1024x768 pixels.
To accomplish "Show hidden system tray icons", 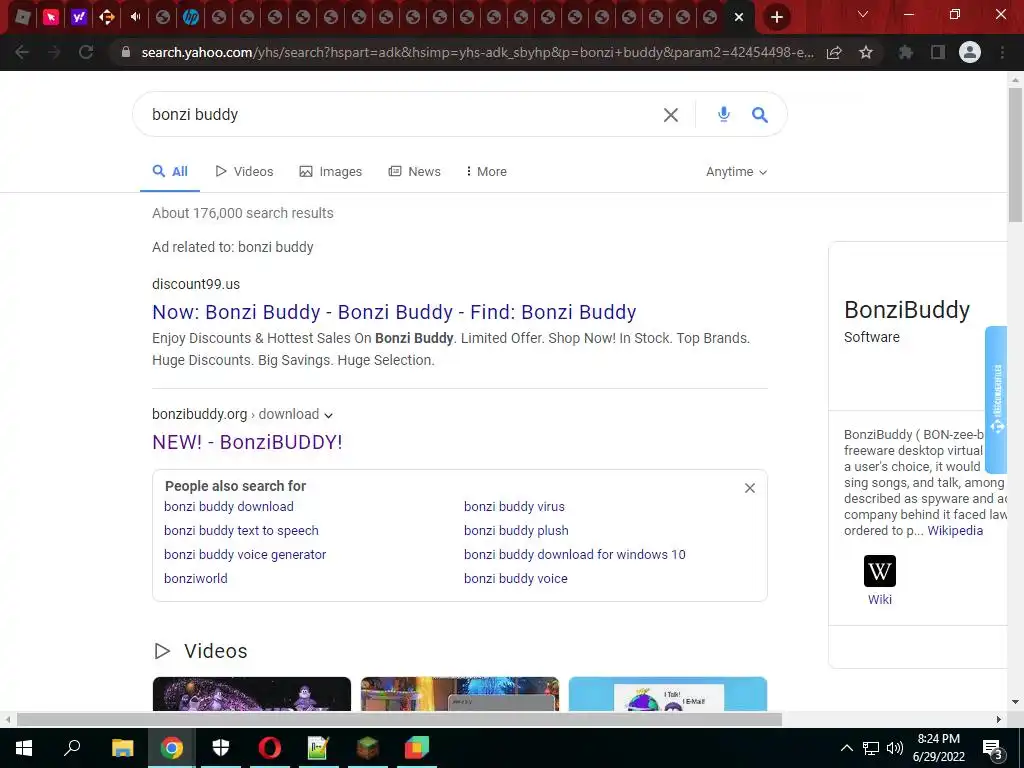I will tap(846, 748).
